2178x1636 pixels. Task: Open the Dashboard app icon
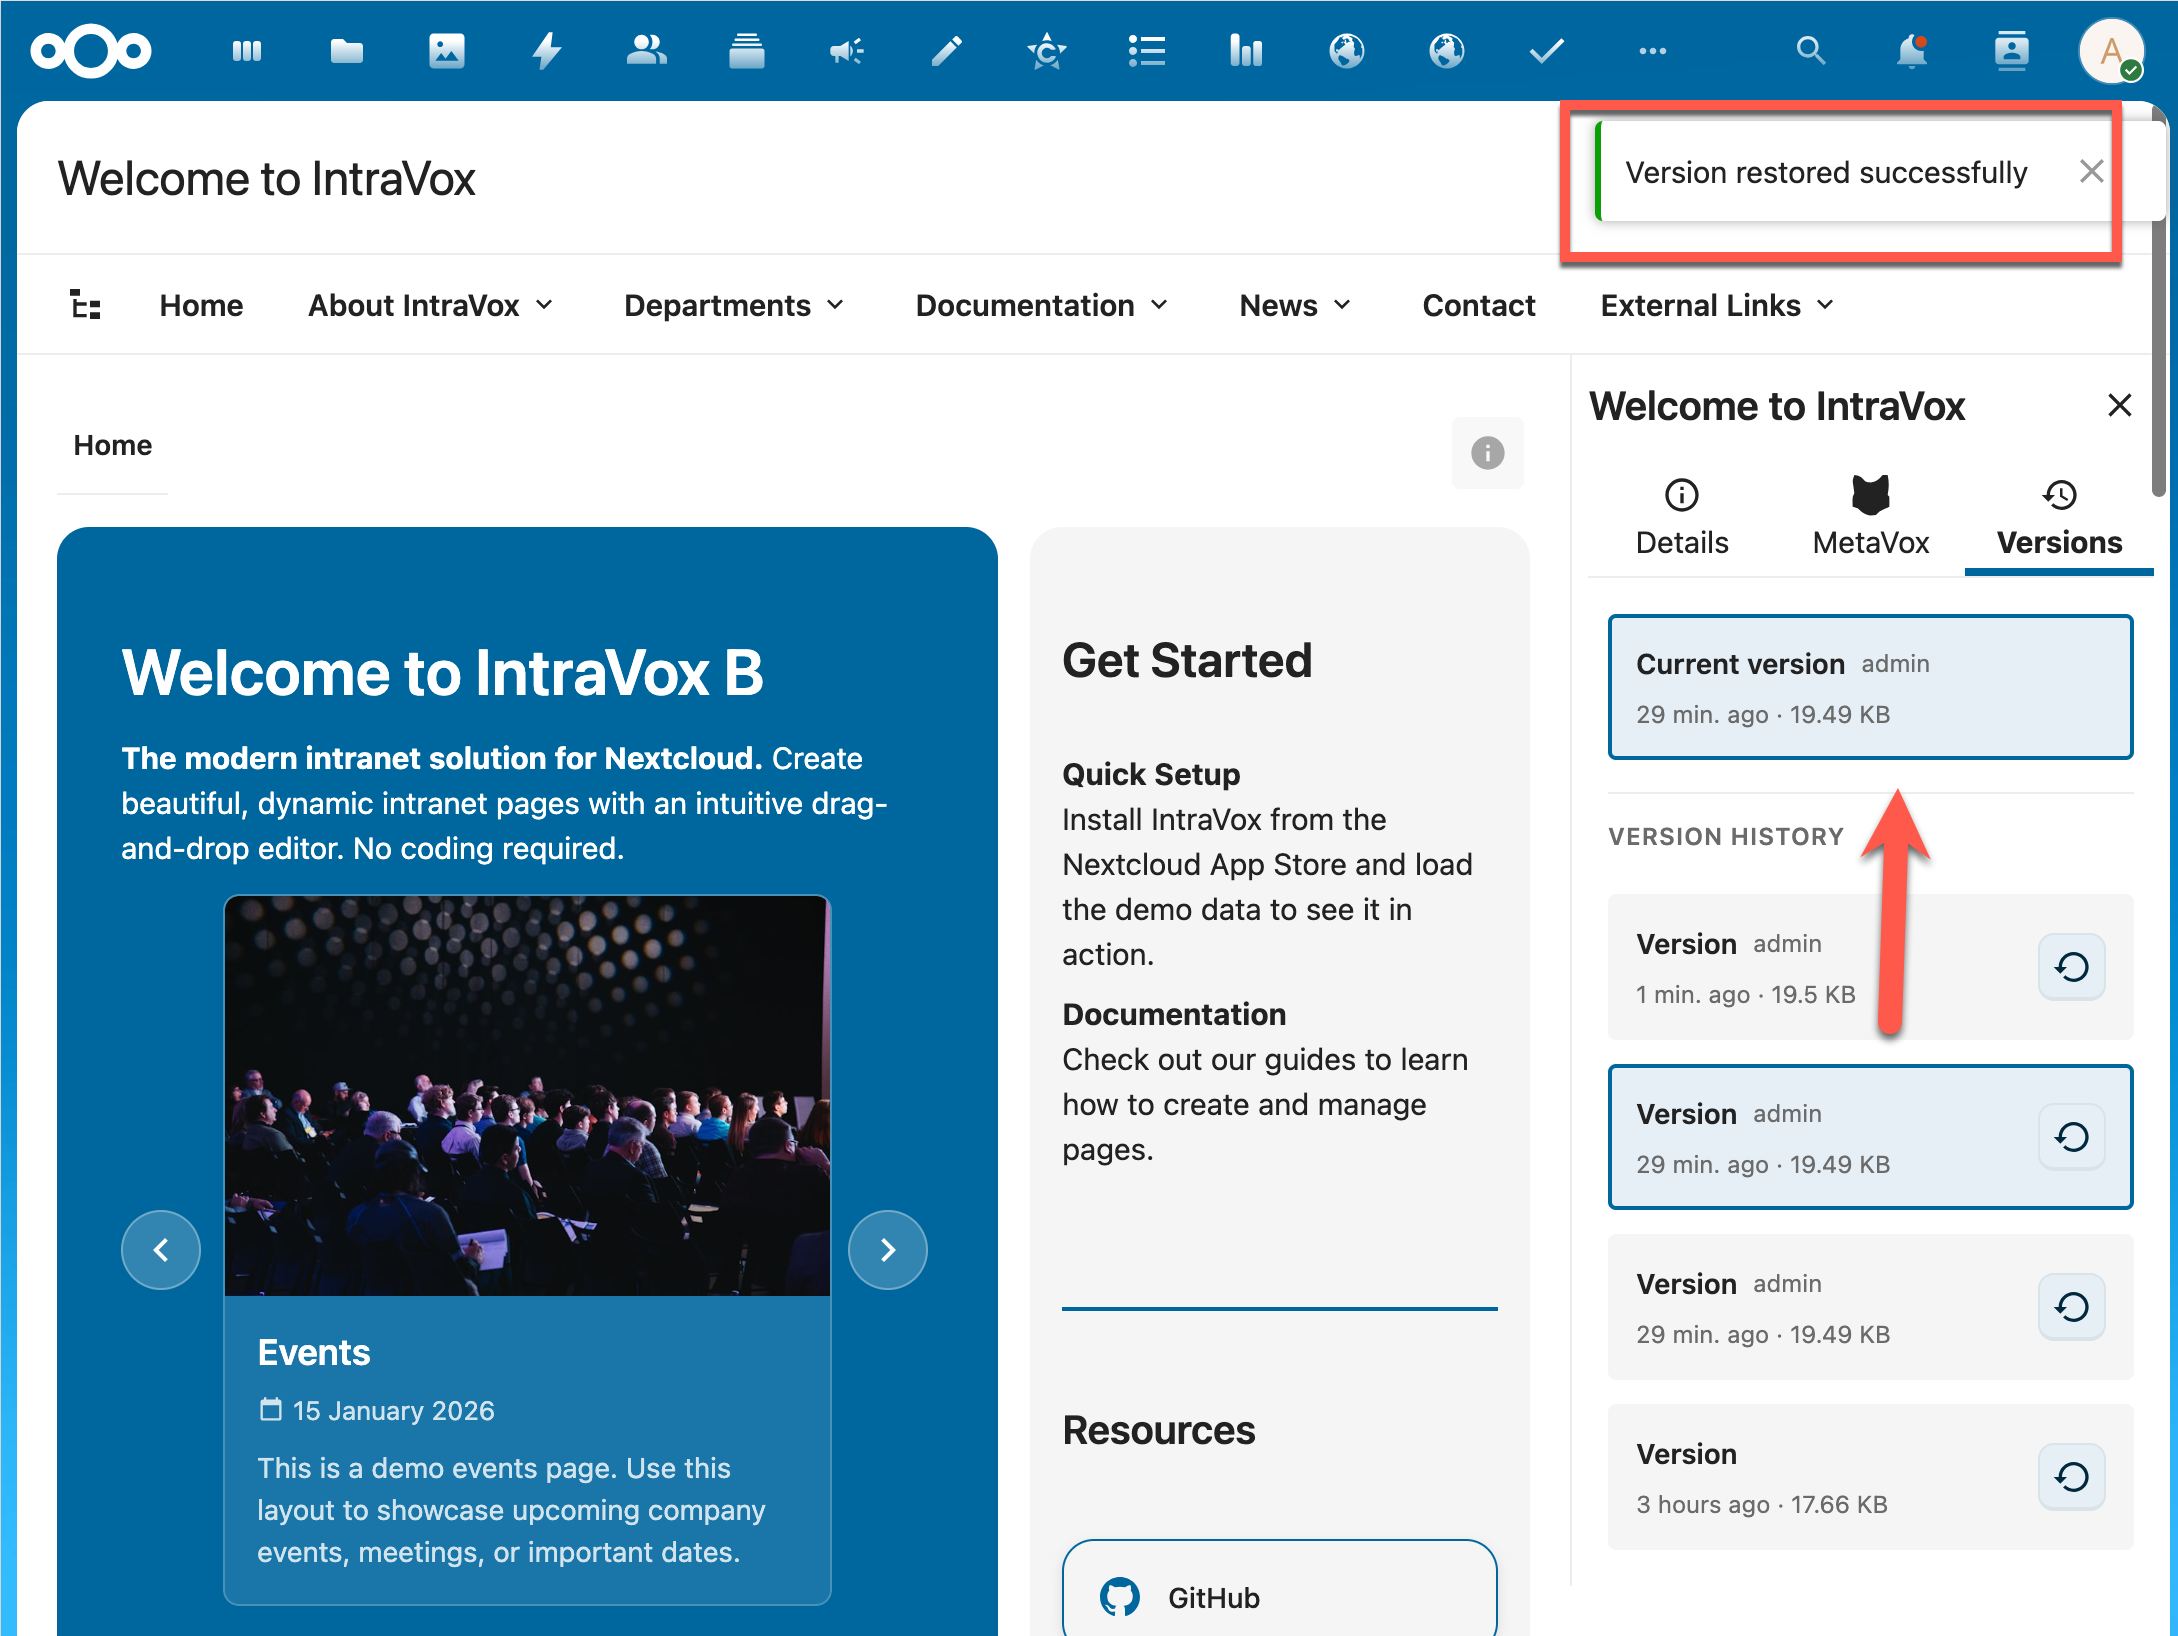click(246, 51)
